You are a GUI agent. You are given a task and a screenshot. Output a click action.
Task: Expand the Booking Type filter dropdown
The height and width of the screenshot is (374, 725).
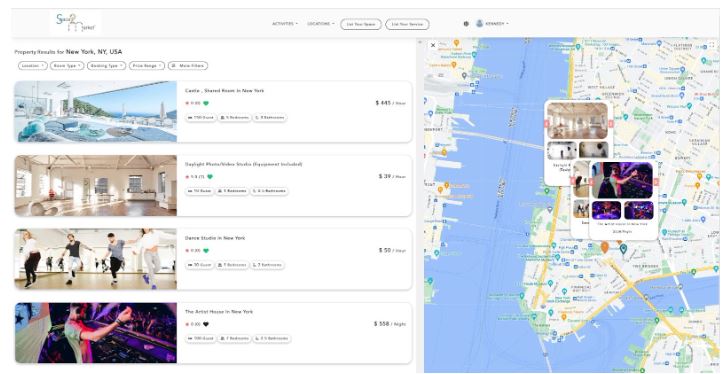pyautogui.click(x=106, y=66)
